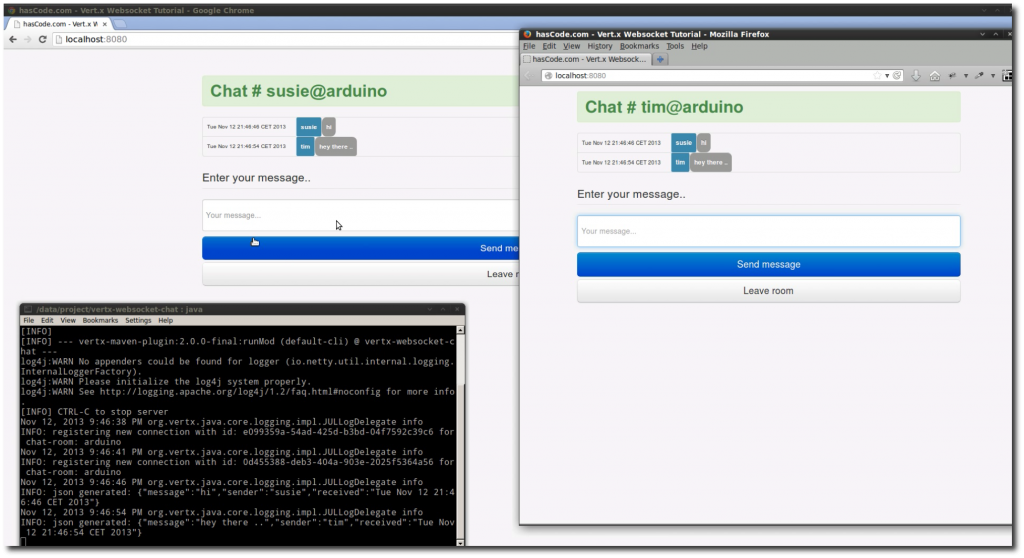Click Send message button in Chrome

[360, 248]
